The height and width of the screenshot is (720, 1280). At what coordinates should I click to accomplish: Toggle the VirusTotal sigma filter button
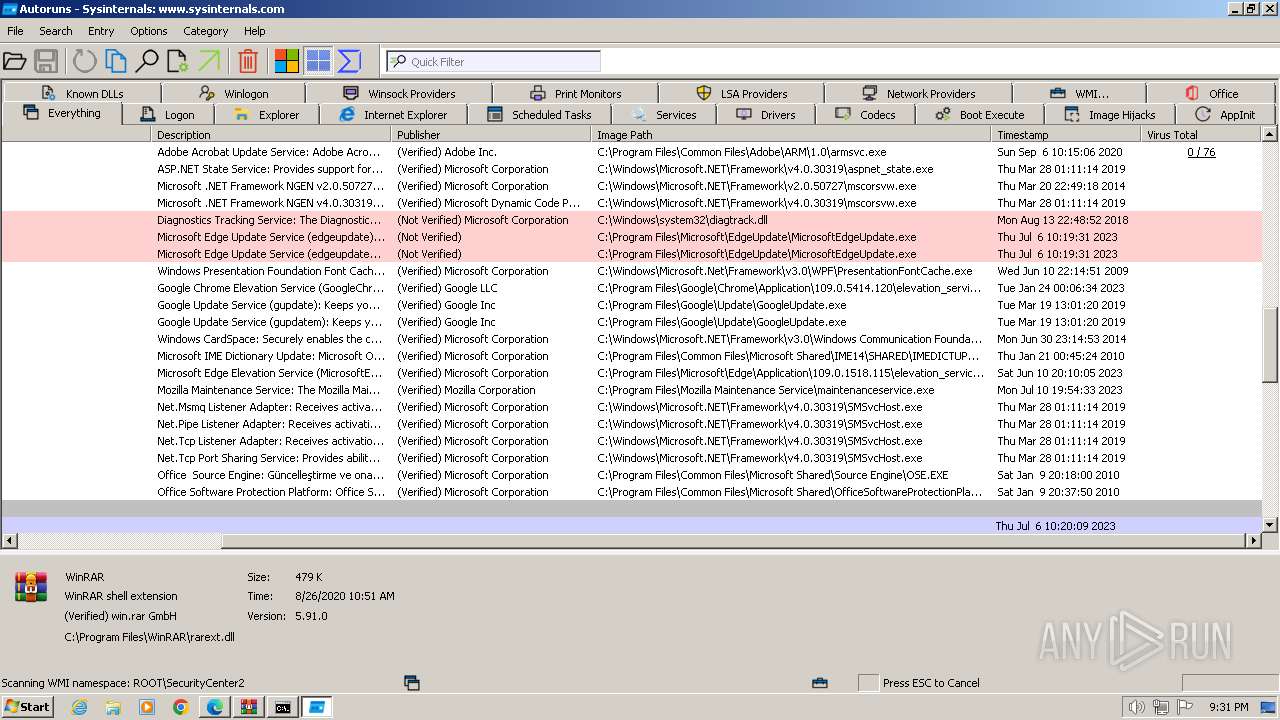349,62
